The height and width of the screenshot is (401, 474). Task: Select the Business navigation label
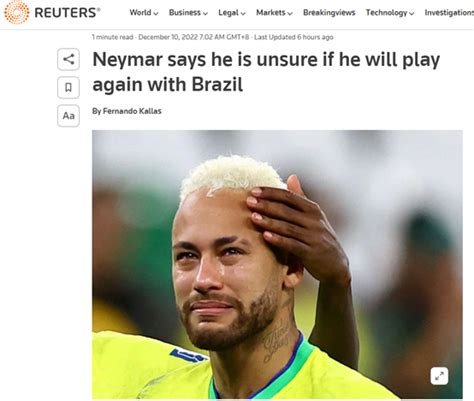(x=185, y=13)
